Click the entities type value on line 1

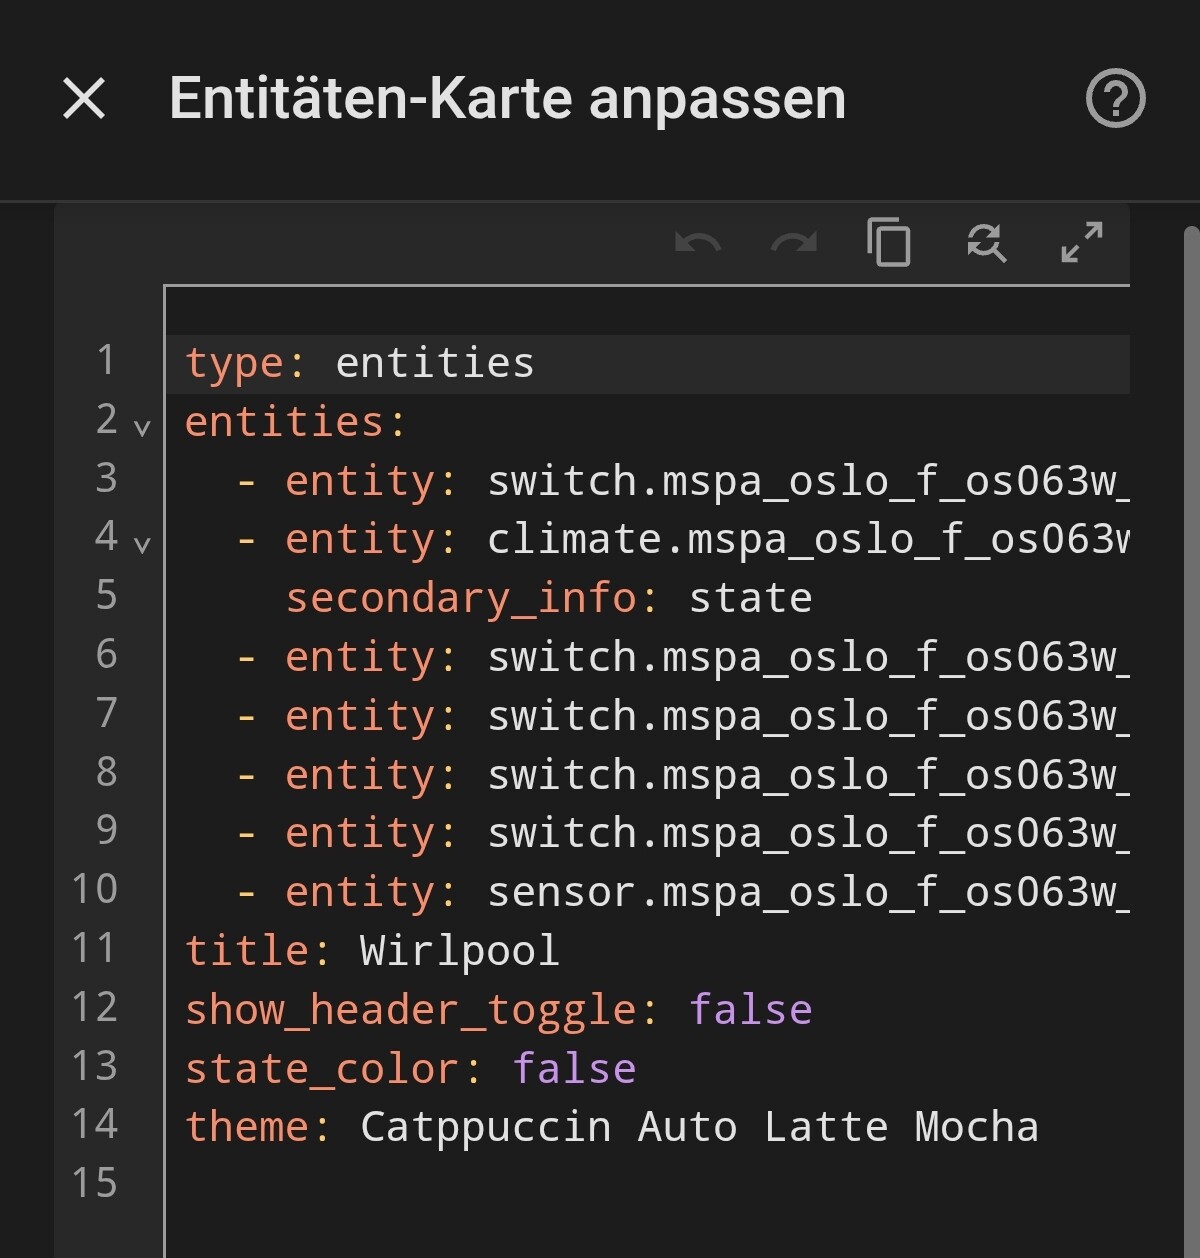(x=434, y=364)
